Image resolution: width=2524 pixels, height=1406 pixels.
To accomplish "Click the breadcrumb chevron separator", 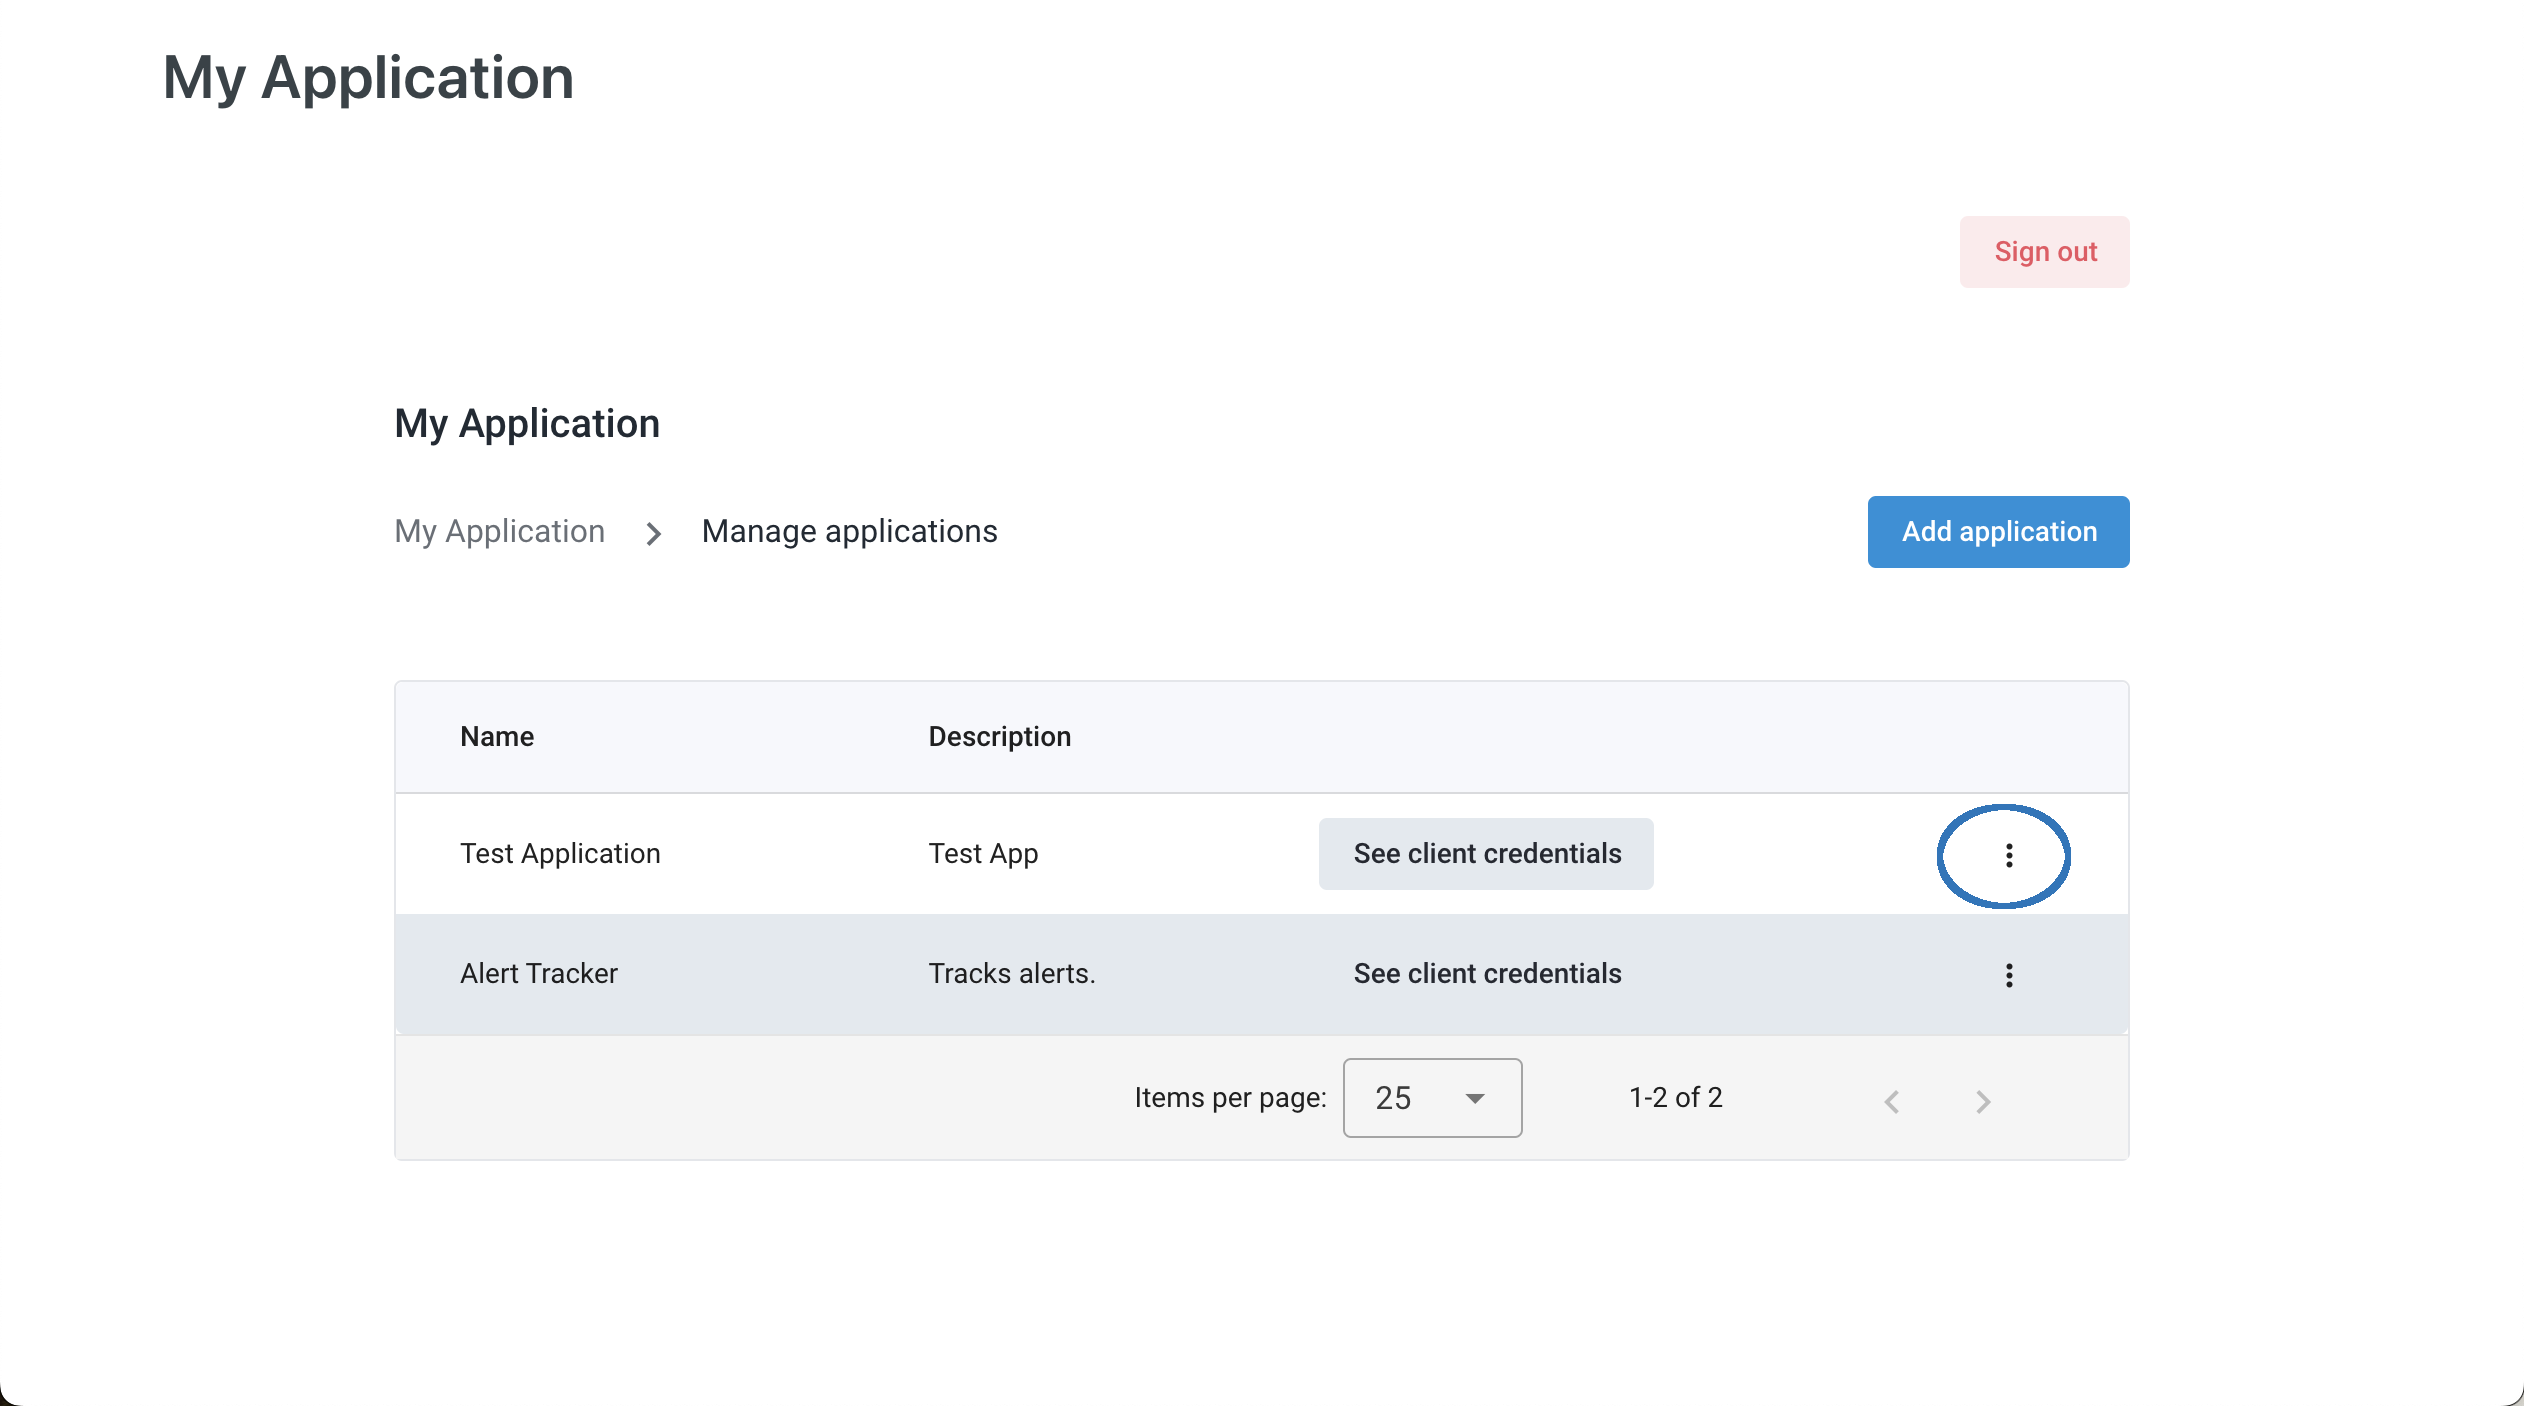I will click(653, 533).
